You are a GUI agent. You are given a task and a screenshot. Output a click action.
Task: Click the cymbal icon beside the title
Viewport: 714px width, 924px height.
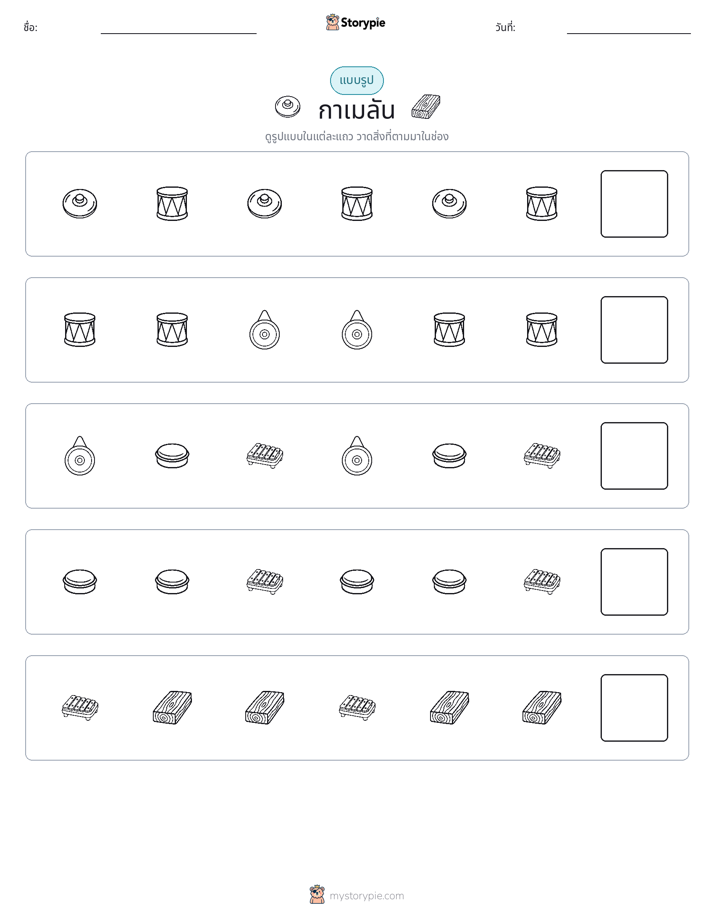point(287,107)
